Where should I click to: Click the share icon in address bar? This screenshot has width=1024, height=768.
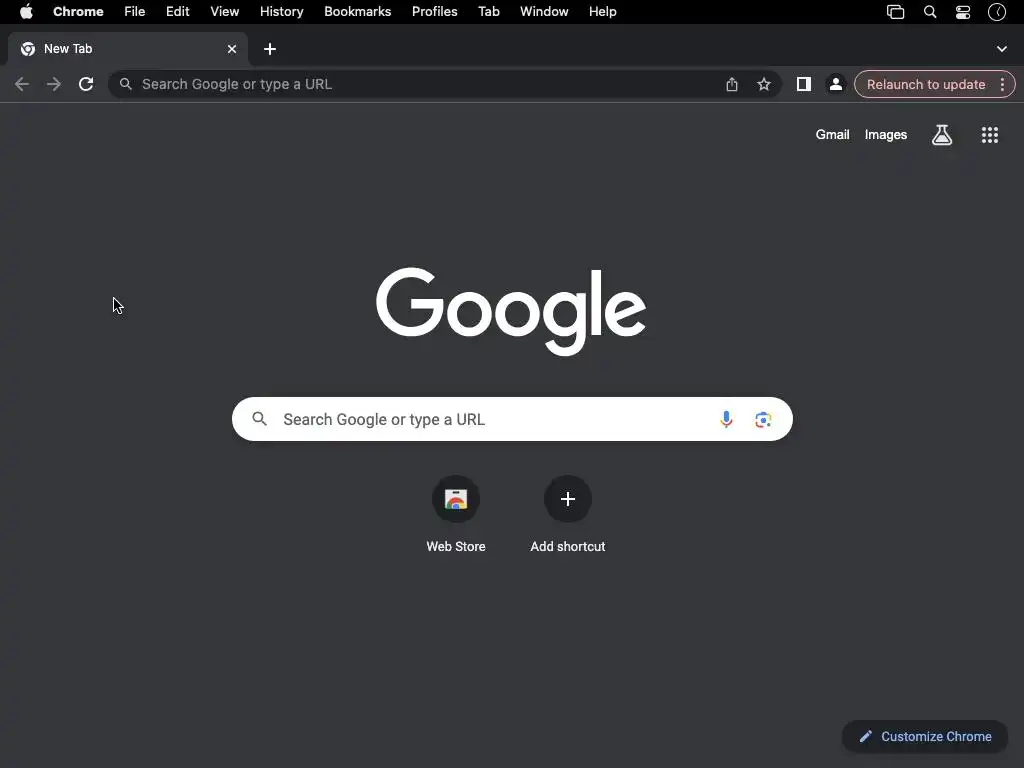(x=731, y=84)
